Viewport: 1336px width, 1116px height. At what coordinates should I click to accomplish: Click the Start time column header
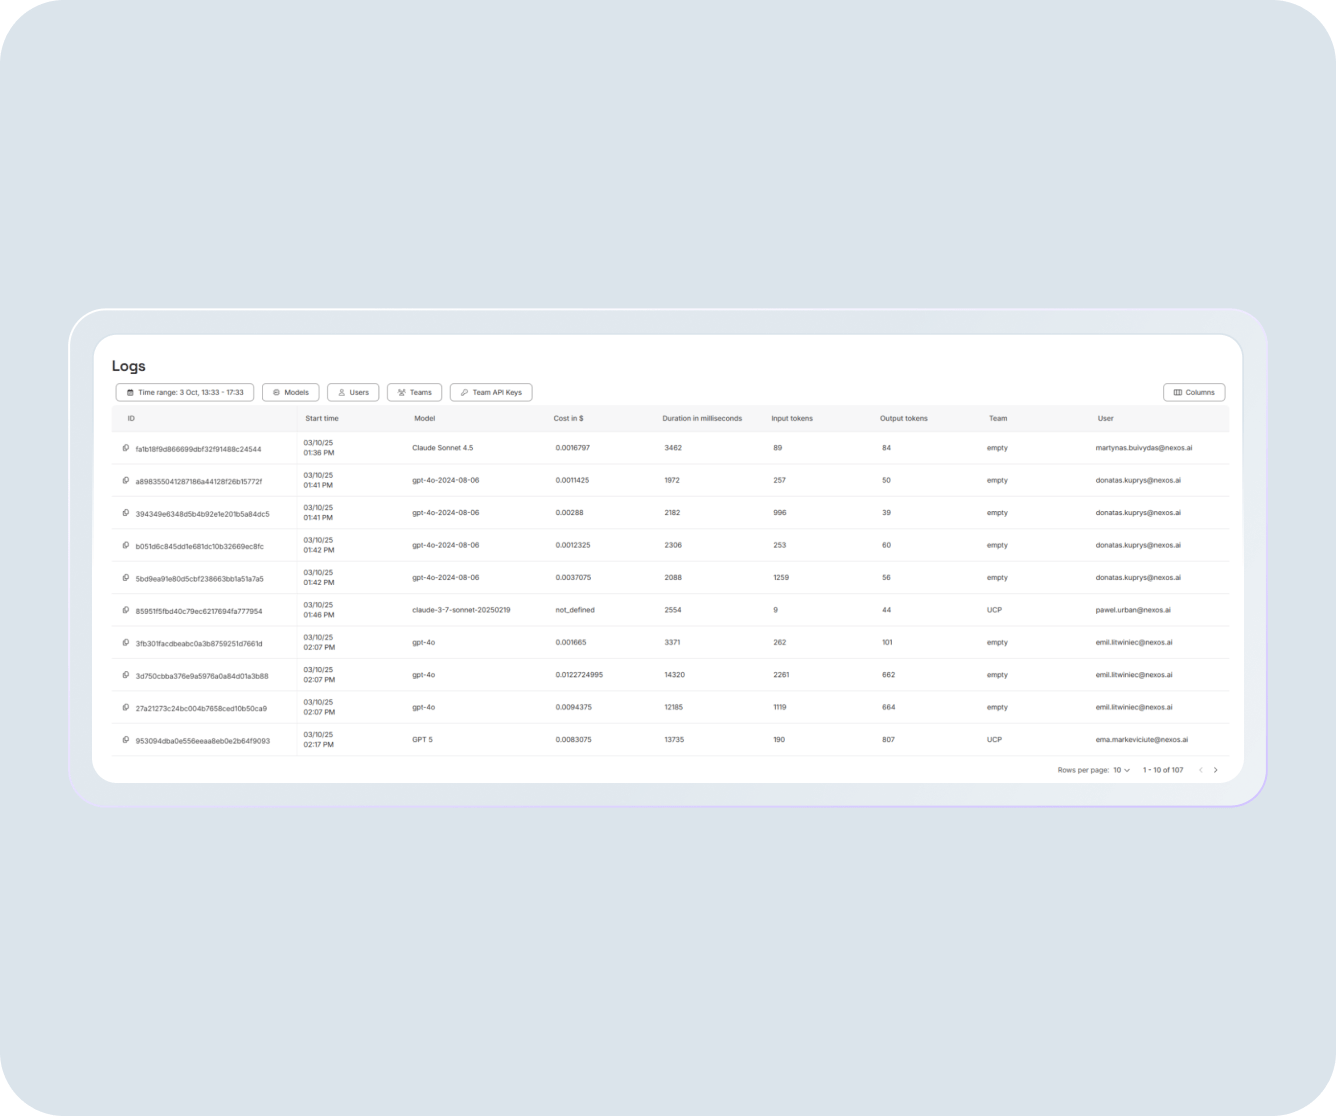323,418
